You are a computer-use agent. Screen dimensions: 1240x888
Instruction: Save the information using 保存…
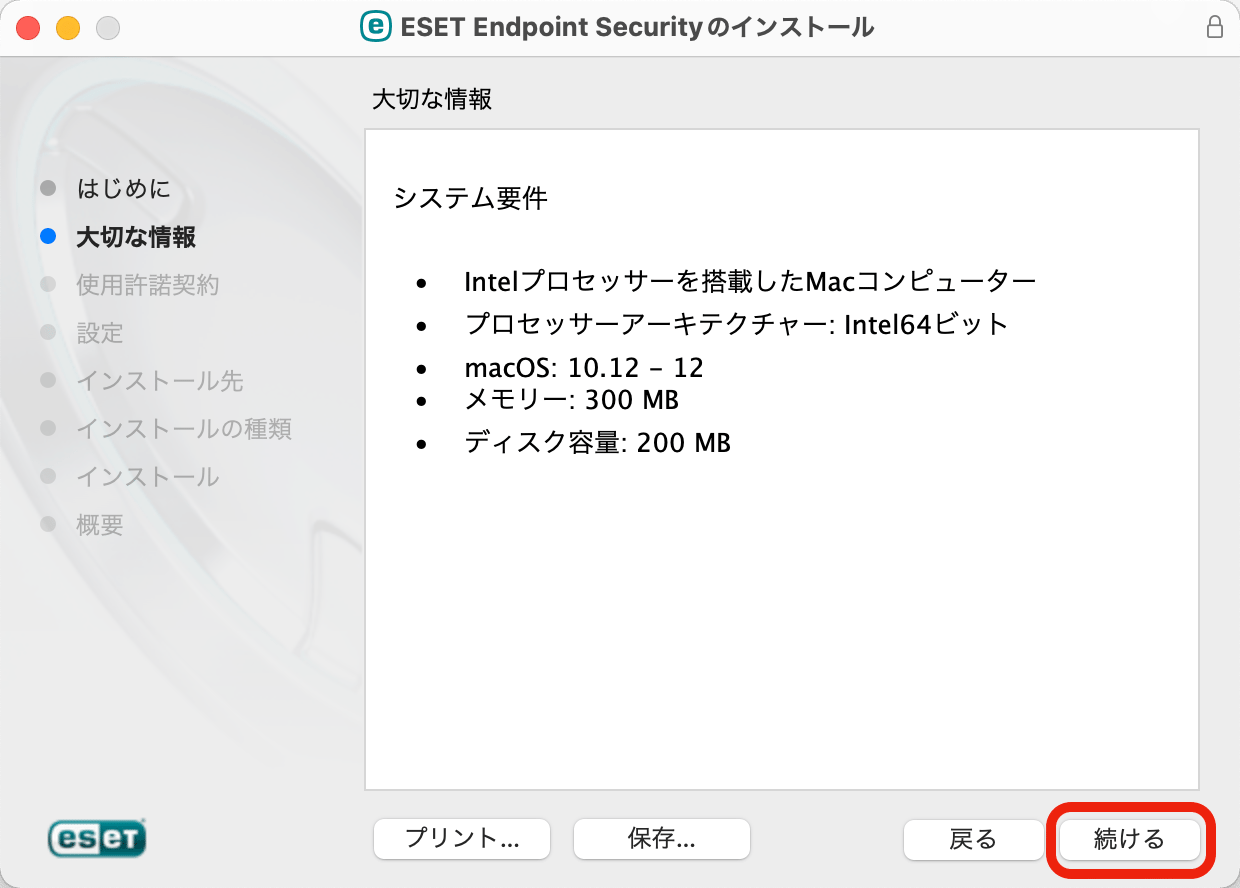[x=661, y=839]
